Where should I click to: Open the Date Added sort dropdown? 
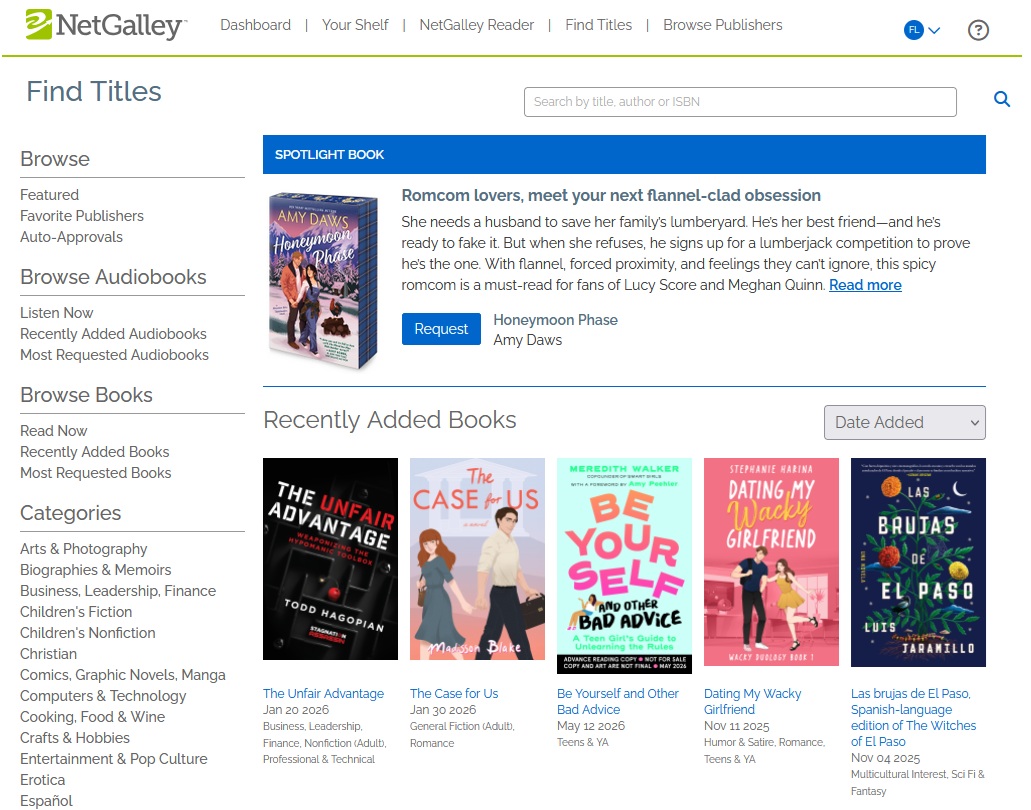[x=904, y=422]
